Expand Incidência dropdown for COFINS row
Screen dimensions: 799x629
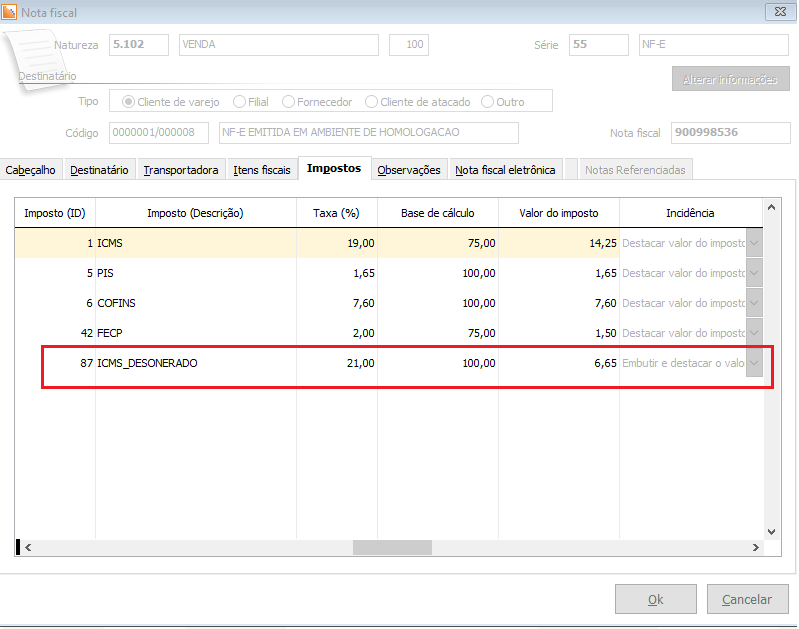coord(755,303)
